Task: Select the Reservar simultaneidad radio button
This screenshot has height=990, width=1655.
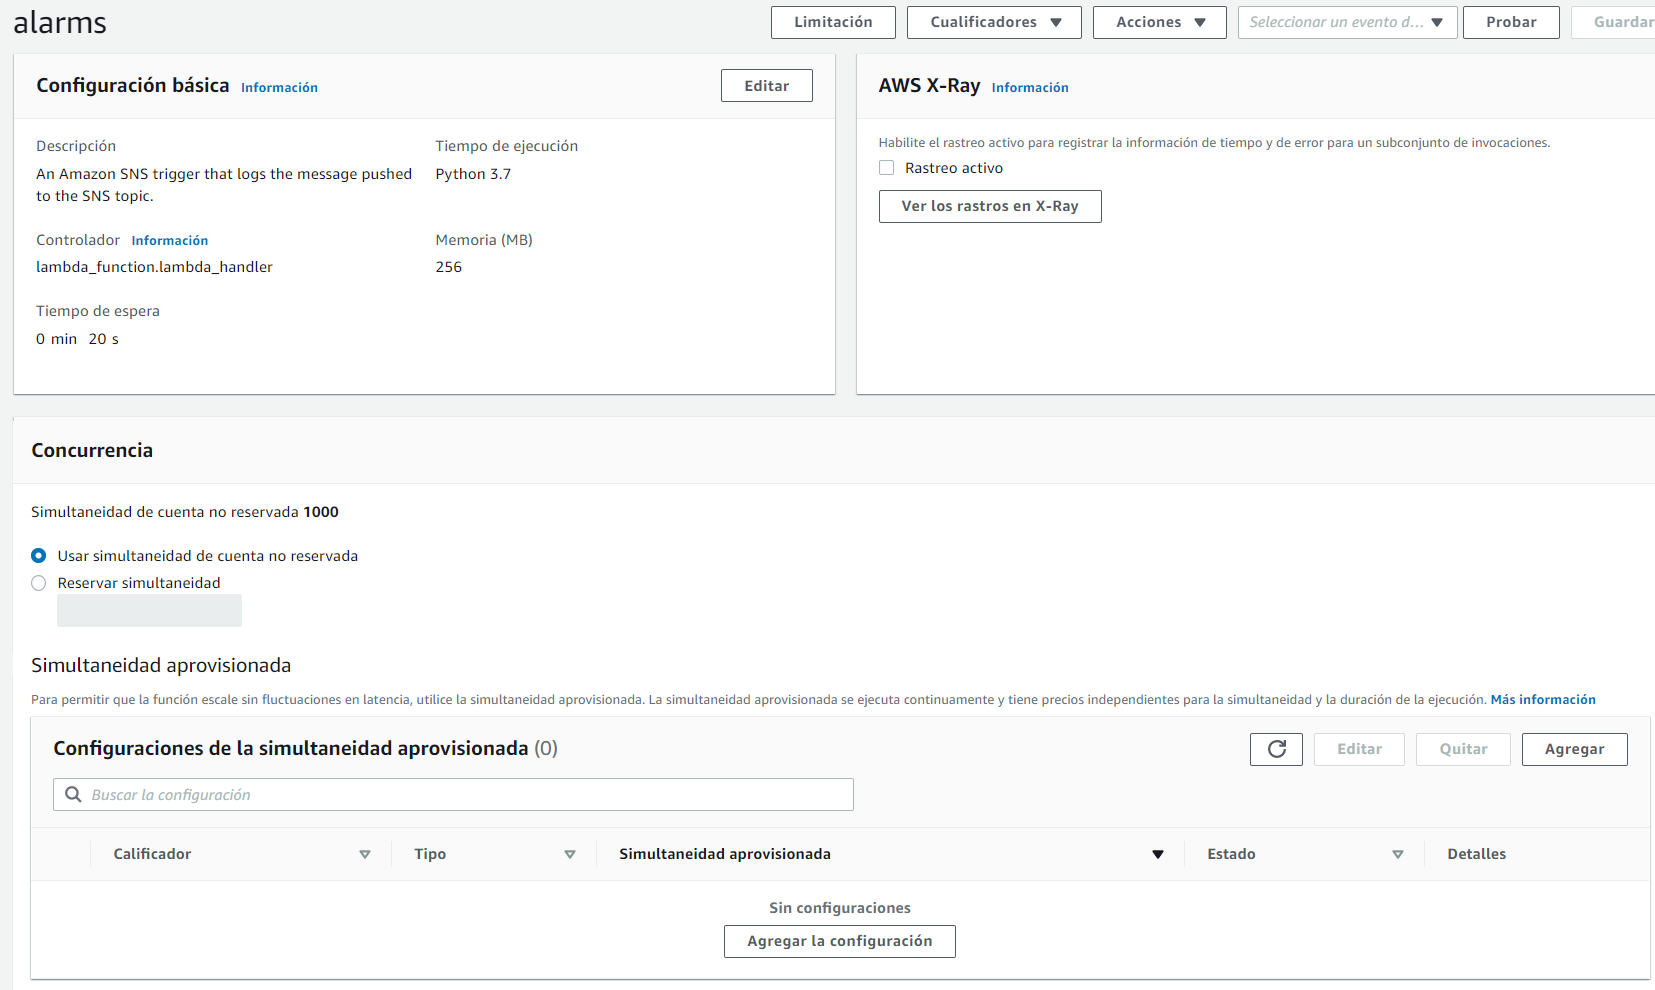Action: click(38, 582)
